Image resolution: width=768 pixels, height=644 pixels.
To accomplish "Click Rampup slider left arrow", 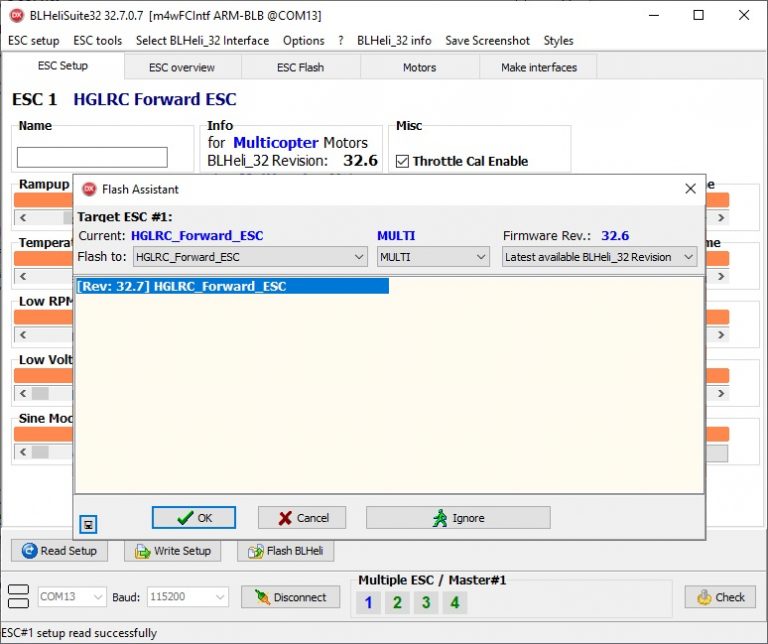I will pos(23,217).
